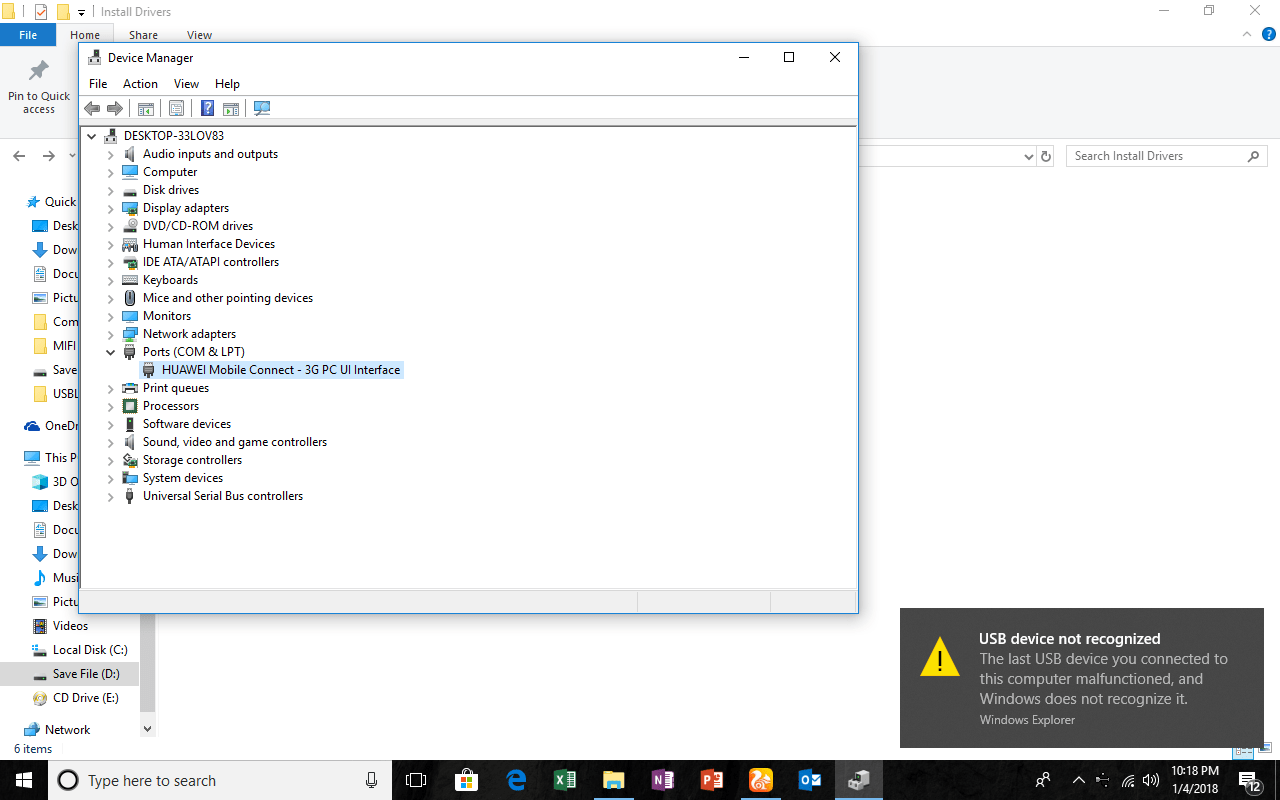Image resolution: width=1280 pixels, height=800 pixels.
Task: Expand the Audio inputs and outputs node
Action: click(111, 155)
